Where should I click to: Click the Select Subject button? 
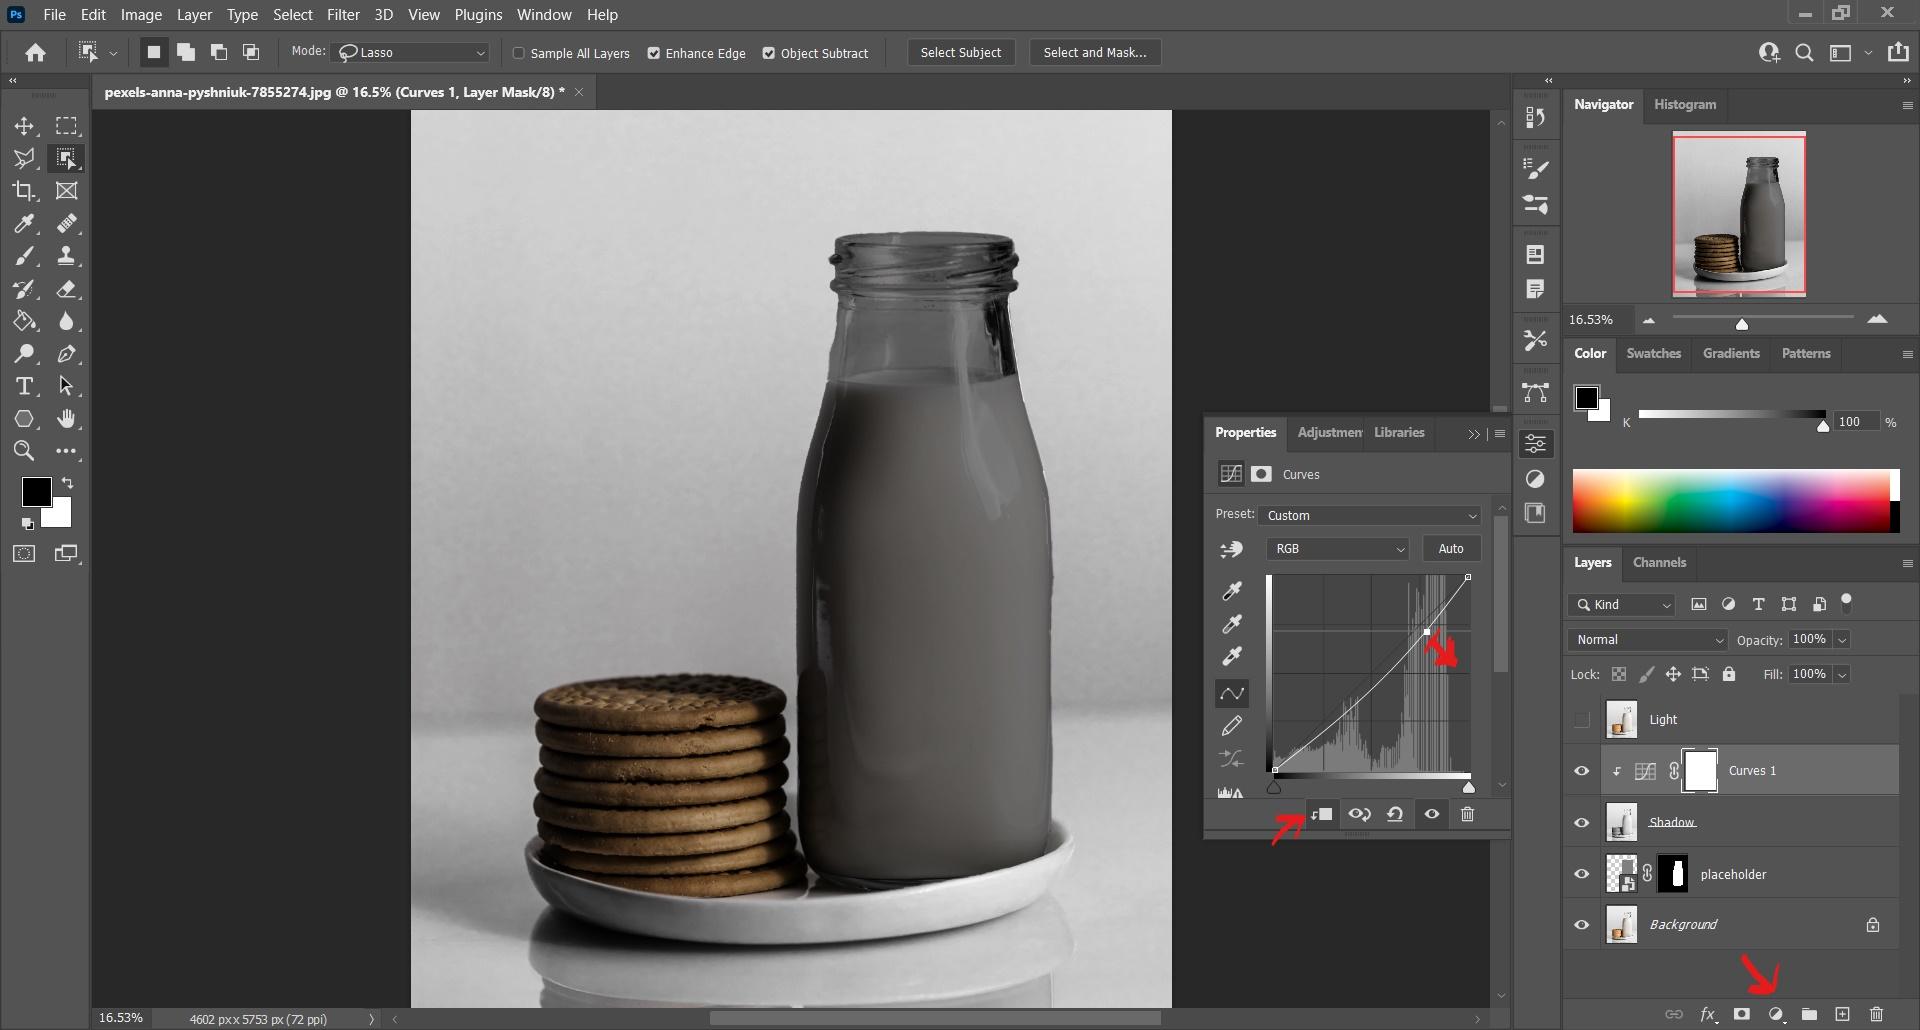960,53
